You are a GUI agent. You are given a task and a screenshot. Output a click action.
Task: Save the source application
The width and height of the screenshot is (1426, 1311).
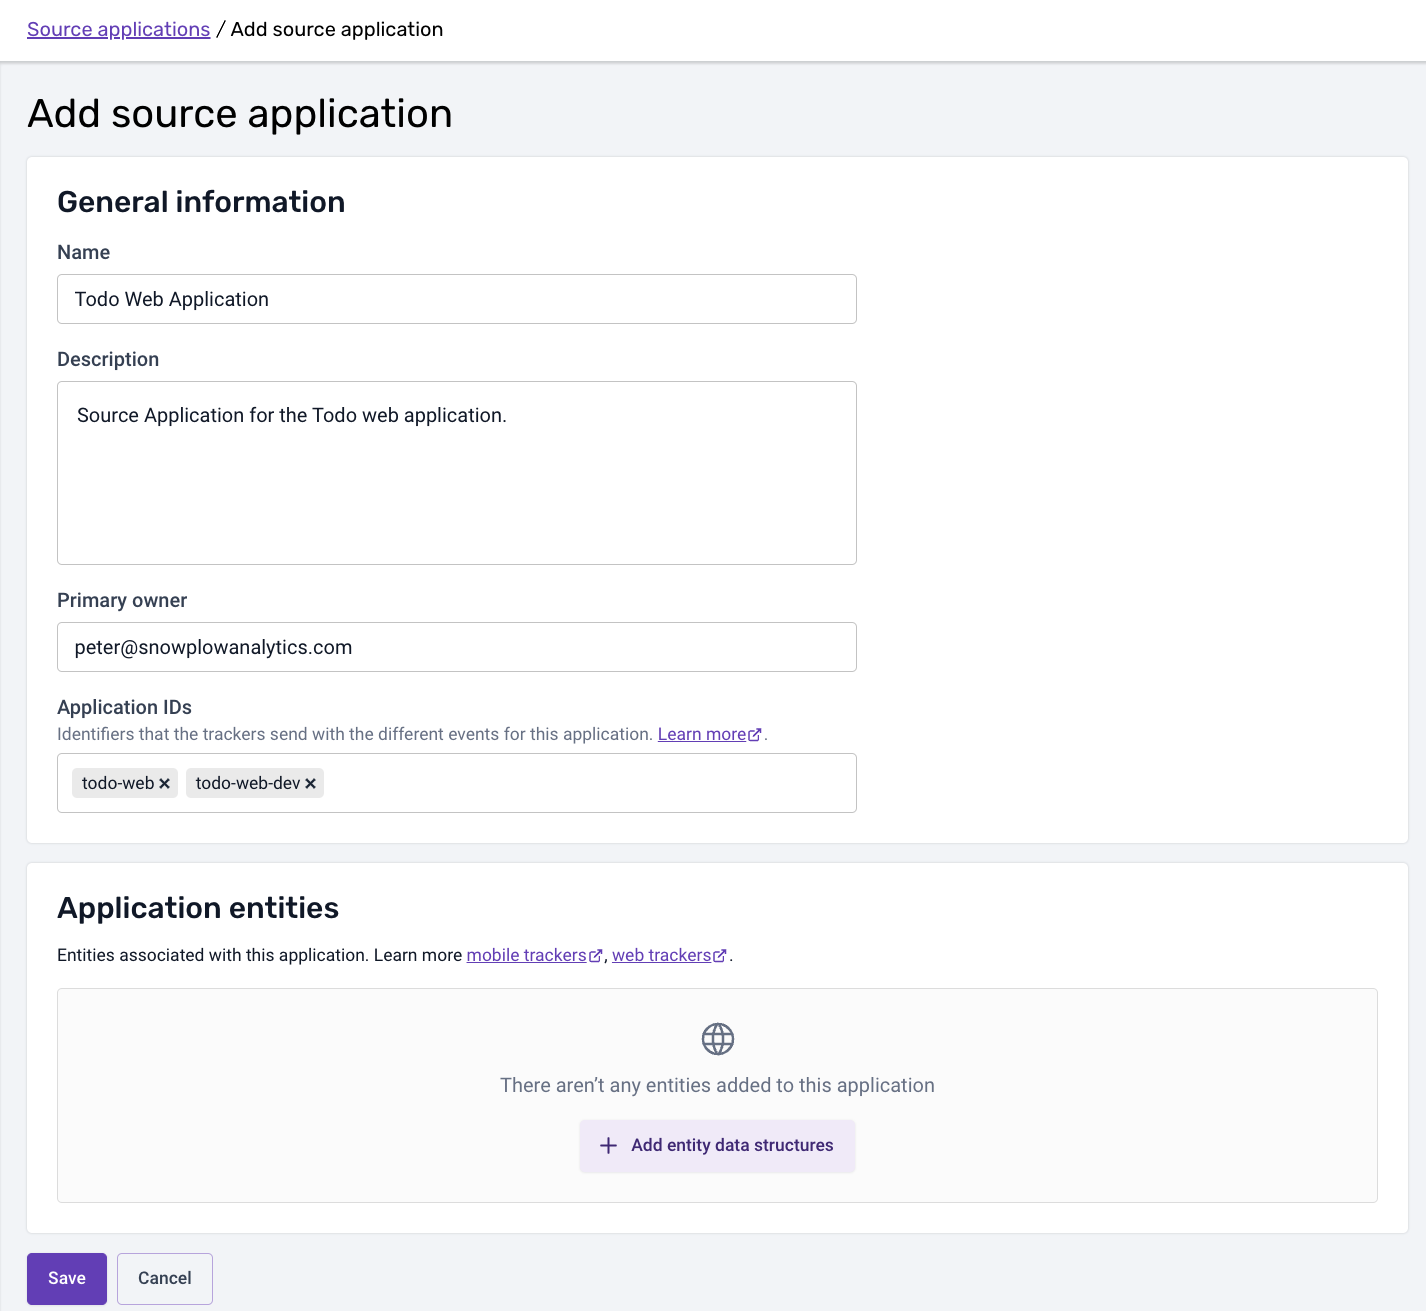(67, 1278)
